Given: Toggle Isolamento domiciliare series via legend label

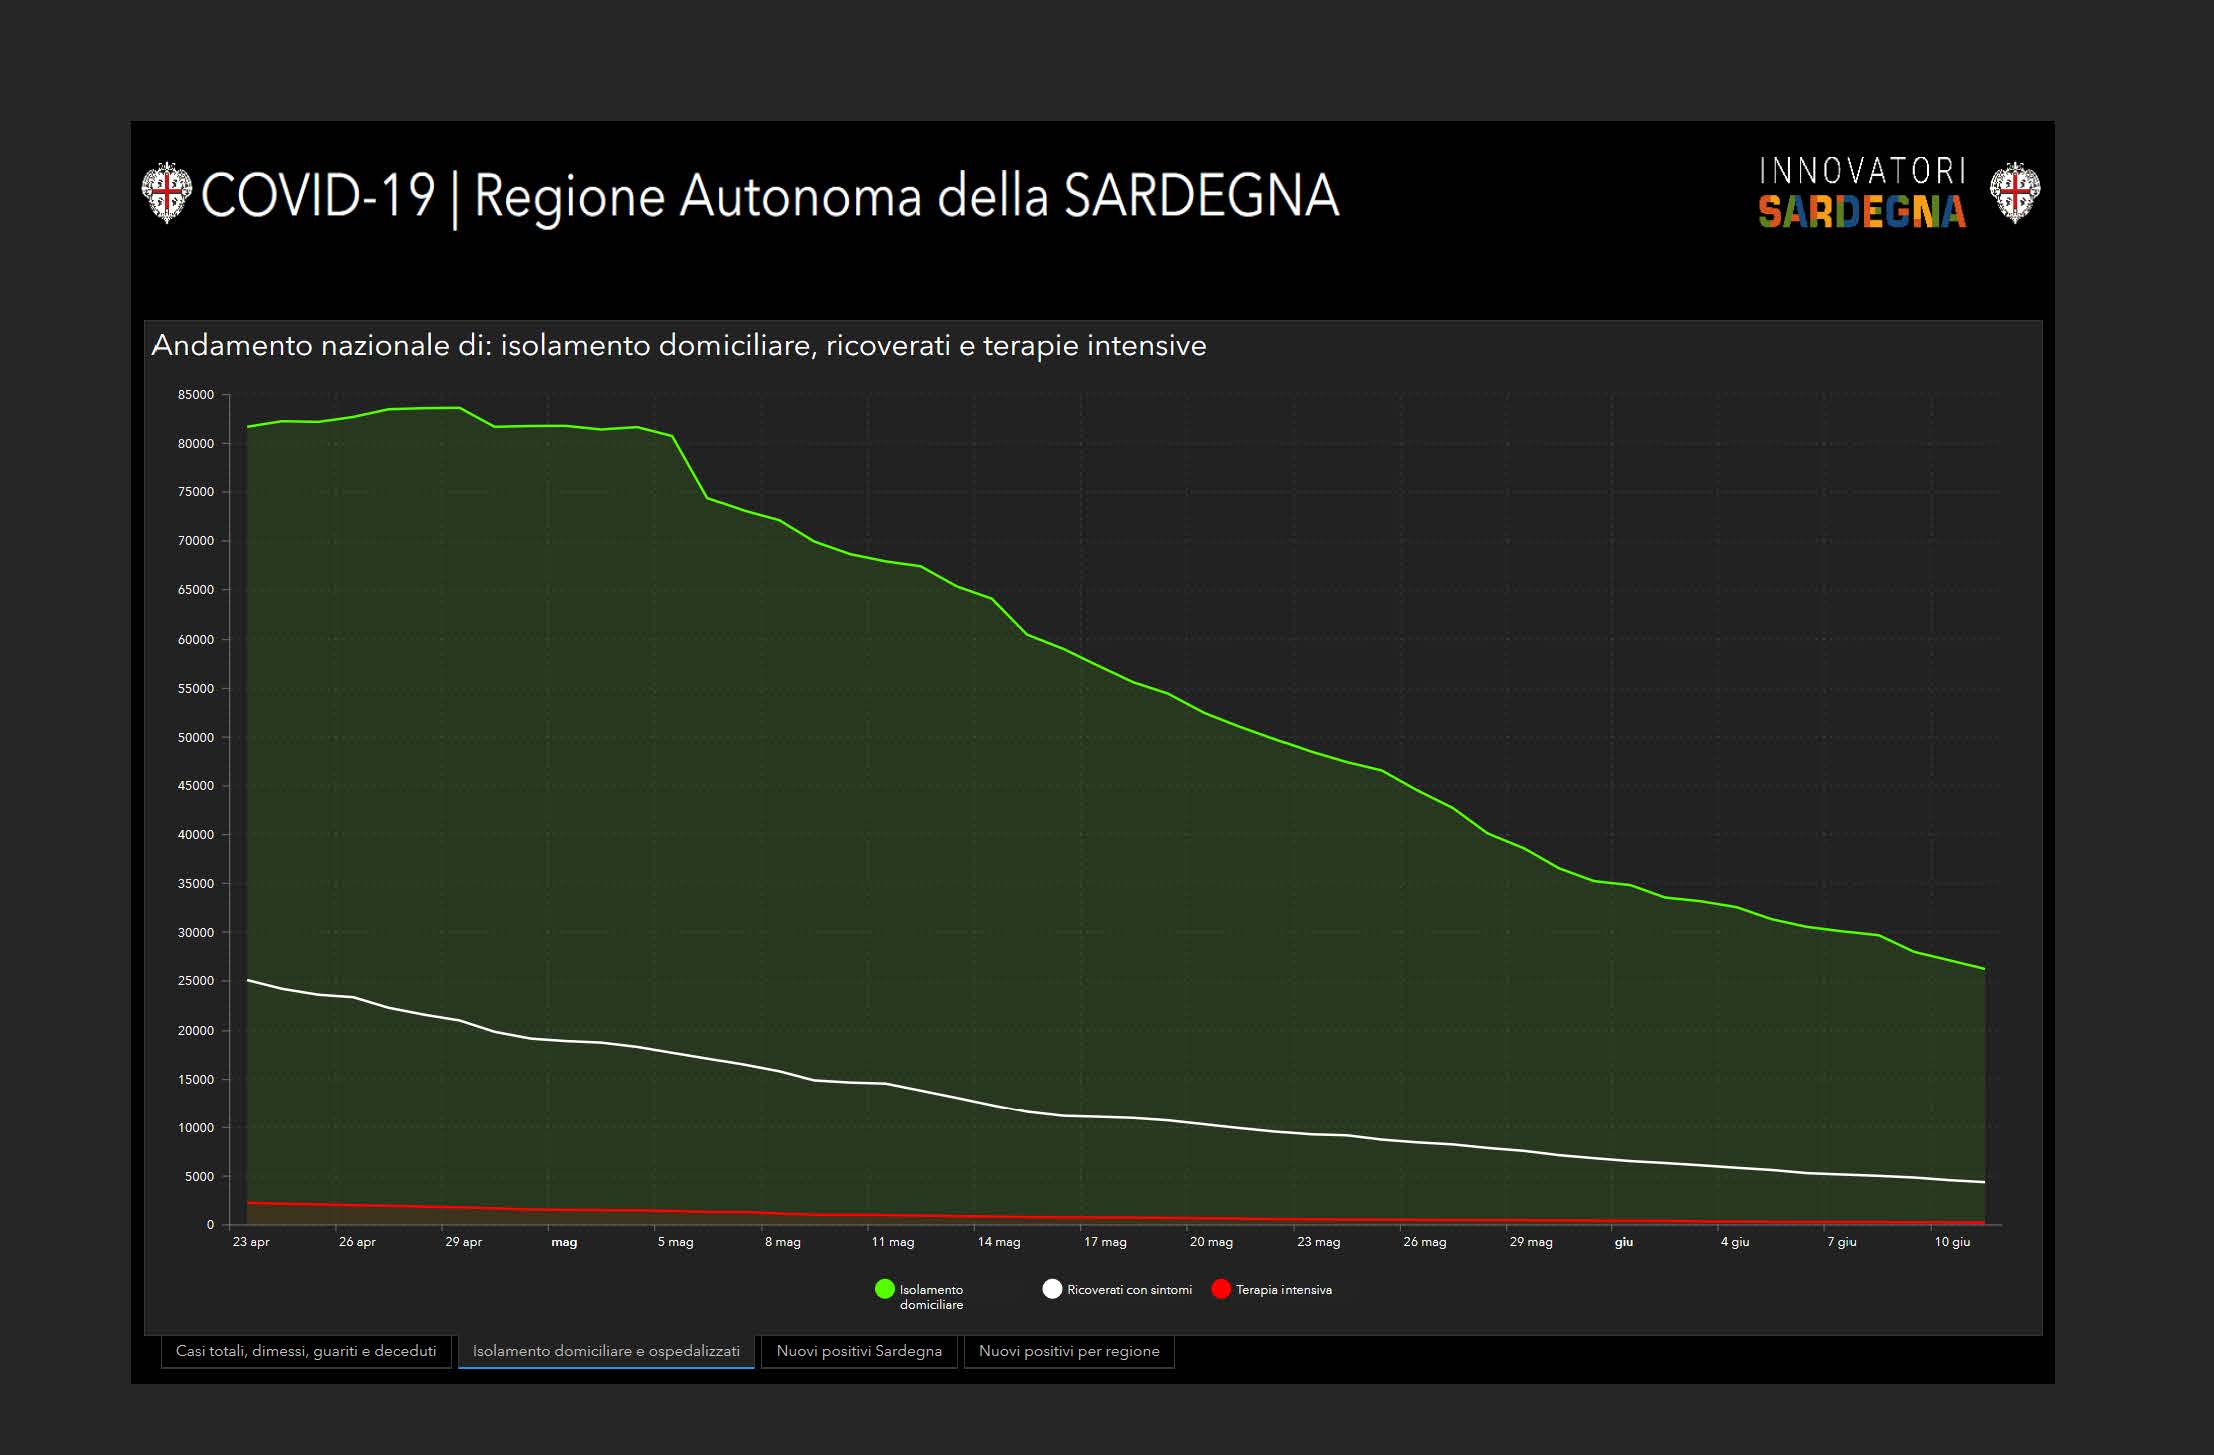Looking at the screenshot, I should [931, 1297].
